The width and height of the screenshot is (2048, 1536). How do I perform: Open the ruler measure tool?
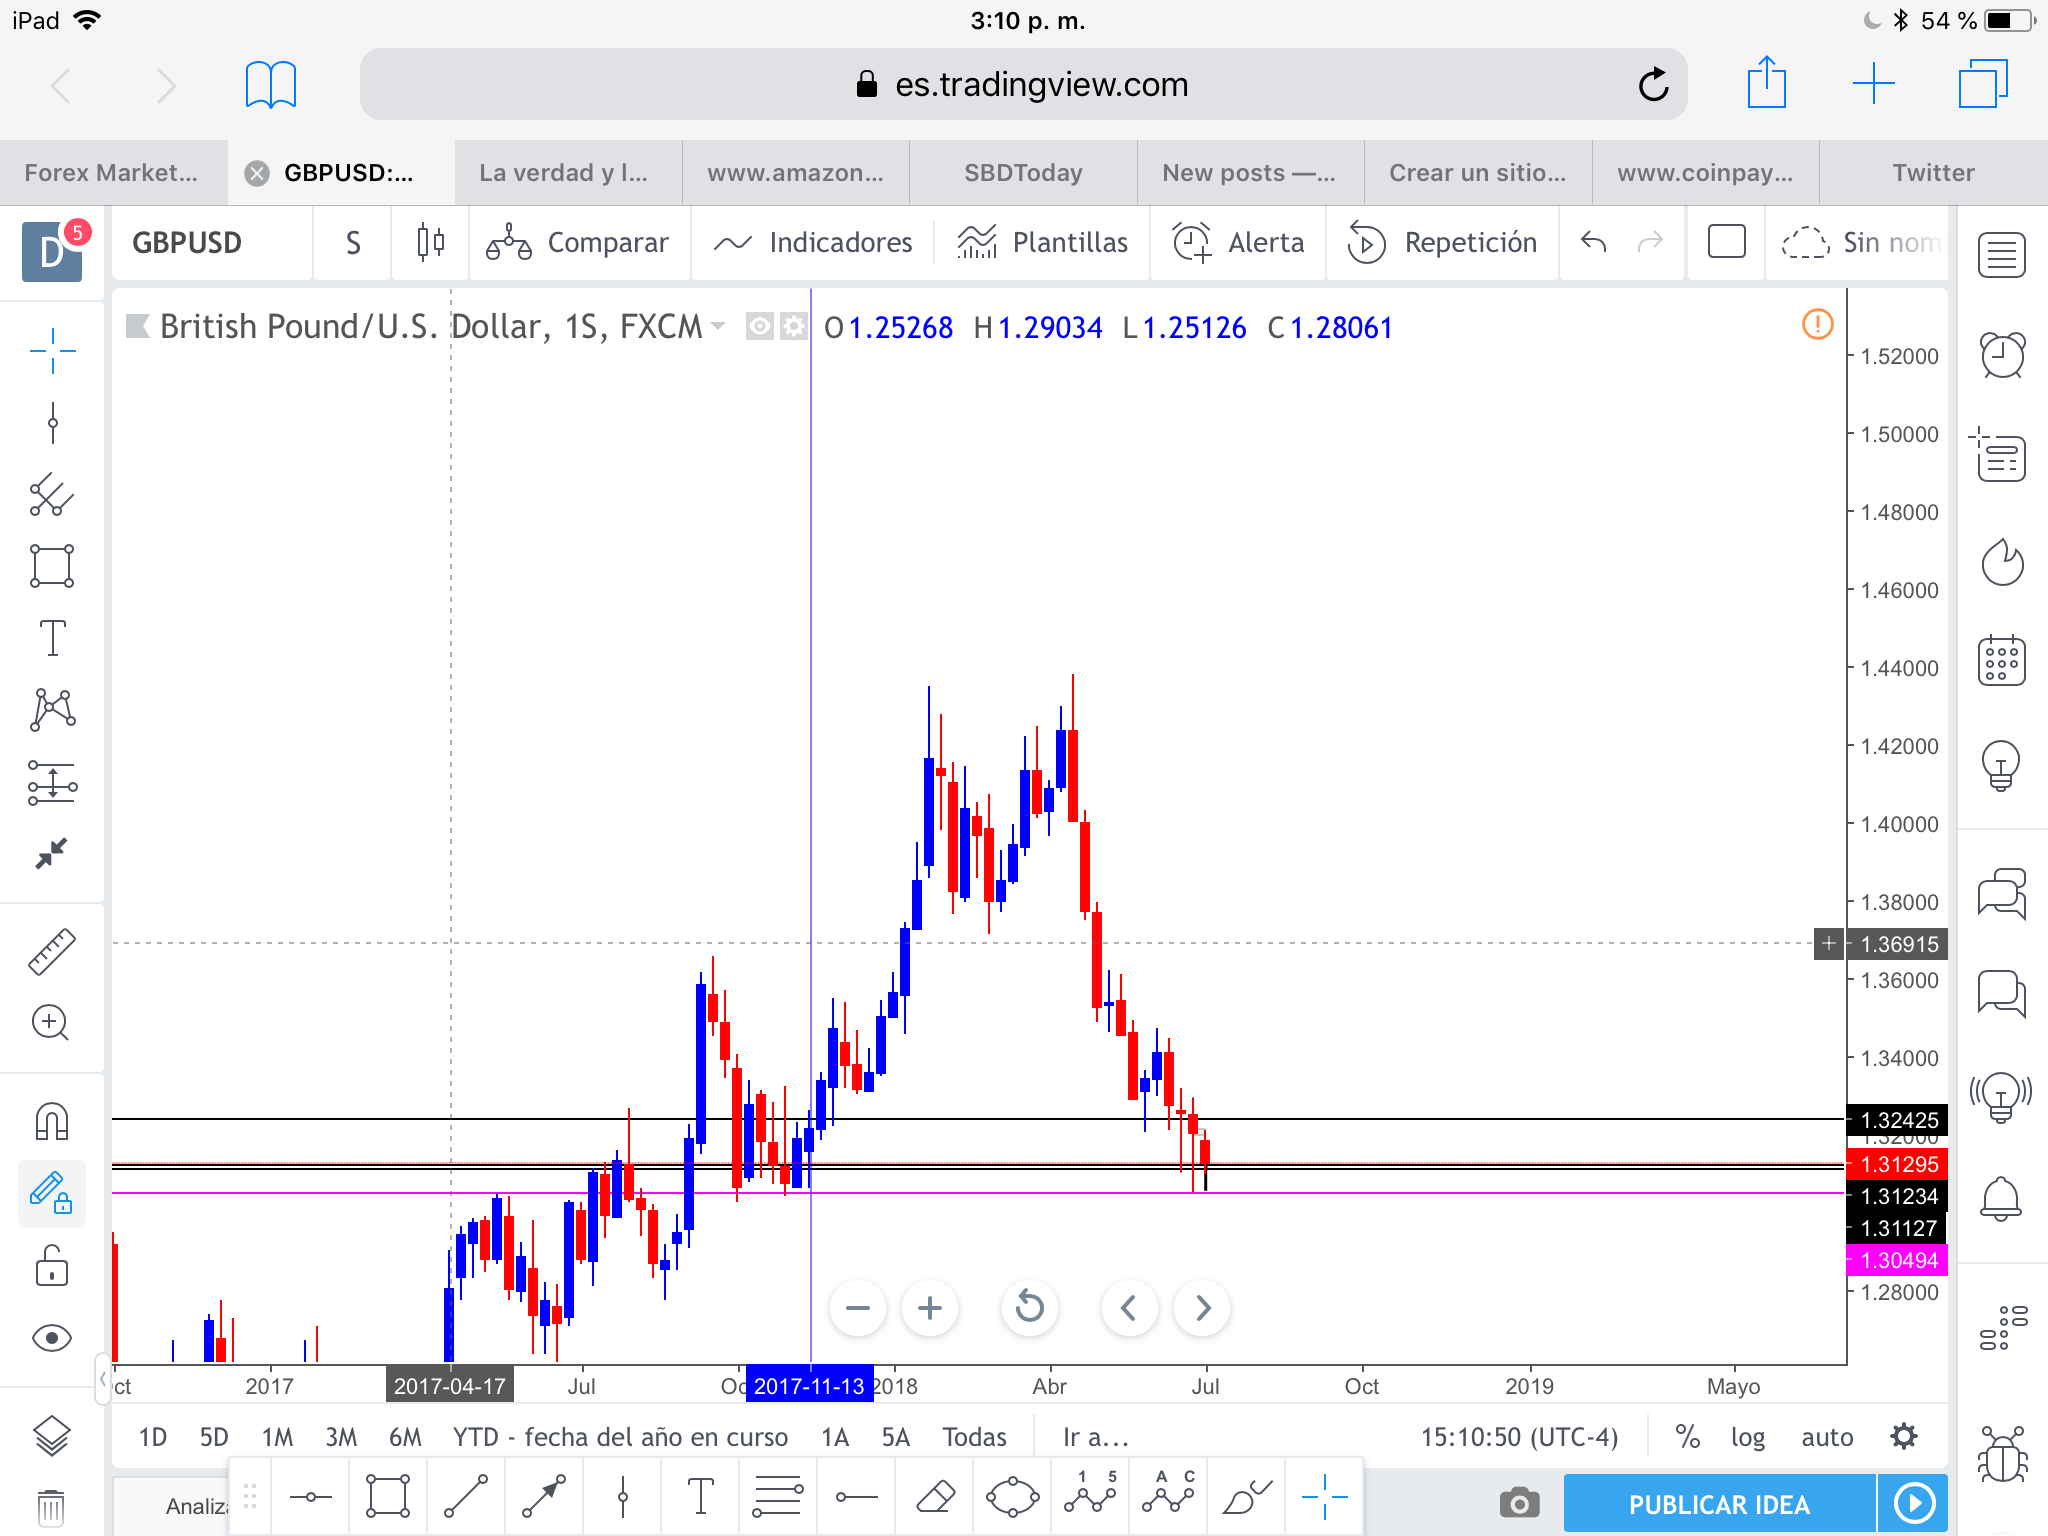tap(52, 951)
